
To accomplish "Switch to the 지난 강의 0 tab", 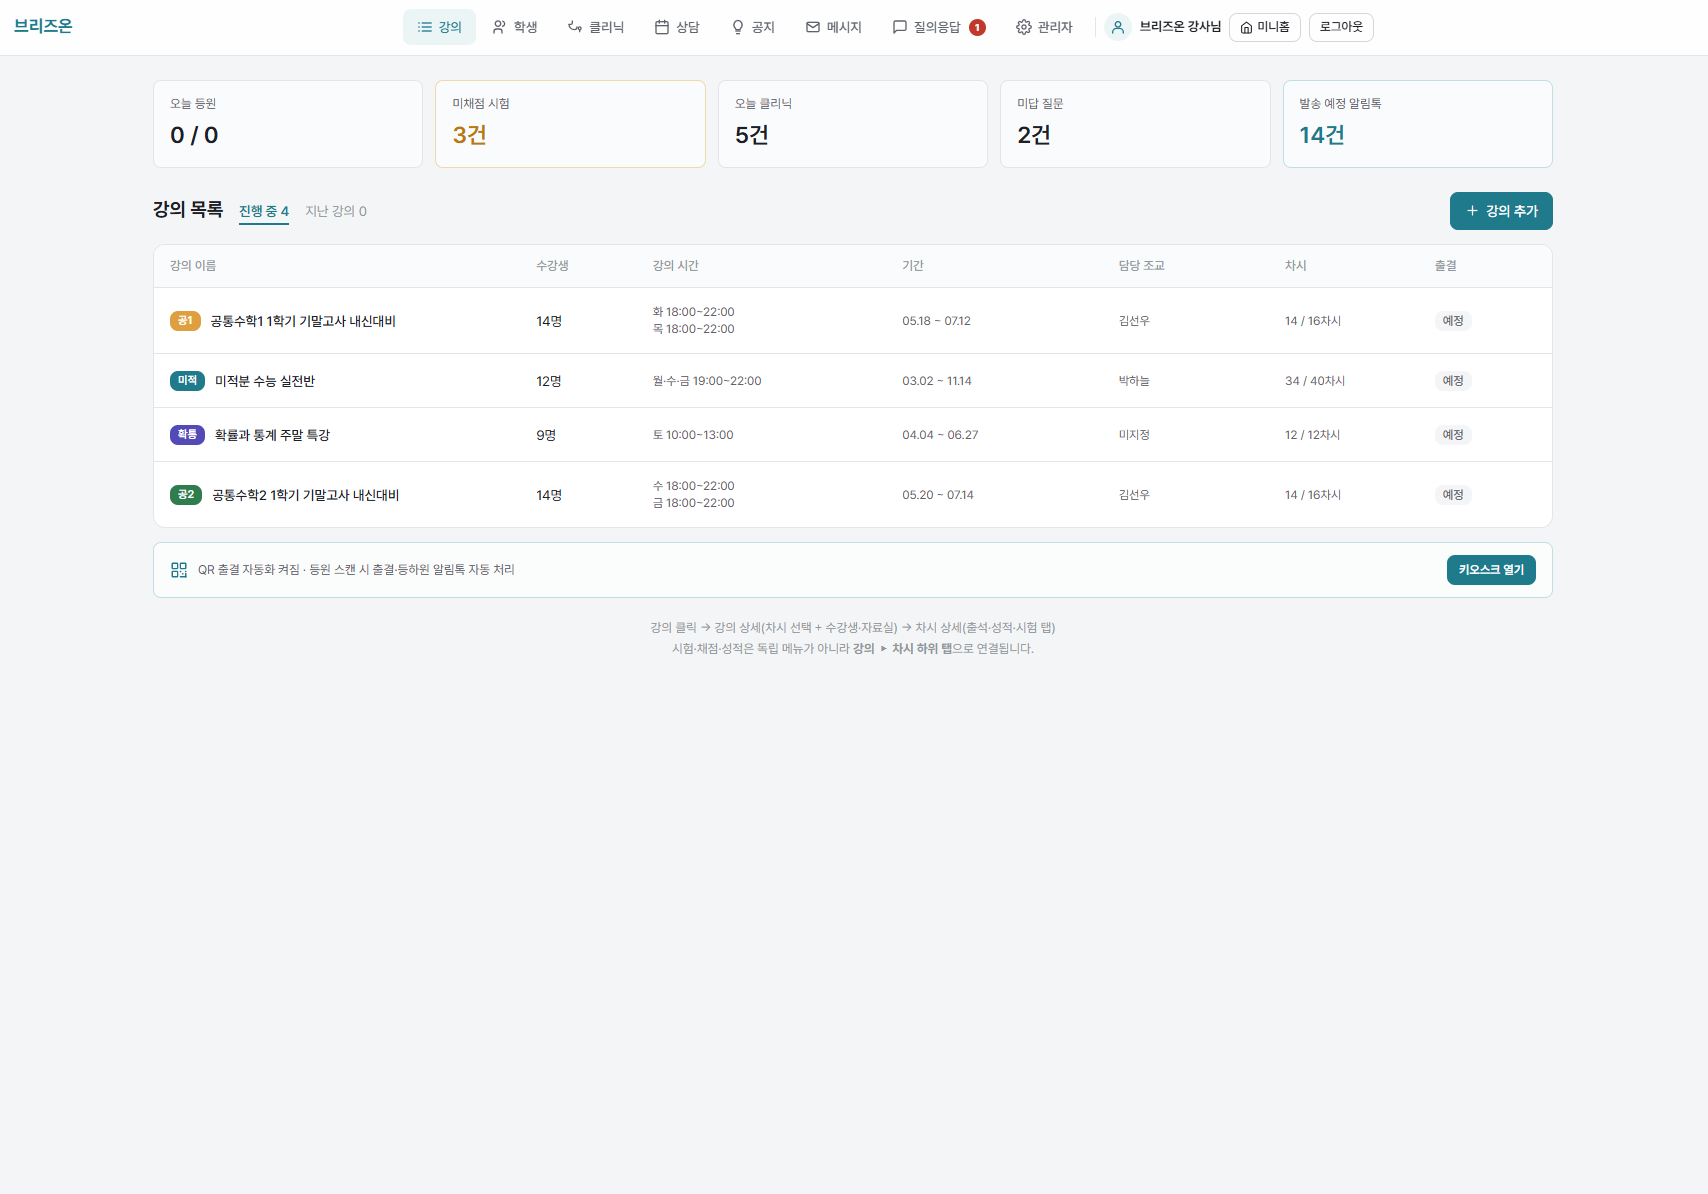I will coord(336,211).
